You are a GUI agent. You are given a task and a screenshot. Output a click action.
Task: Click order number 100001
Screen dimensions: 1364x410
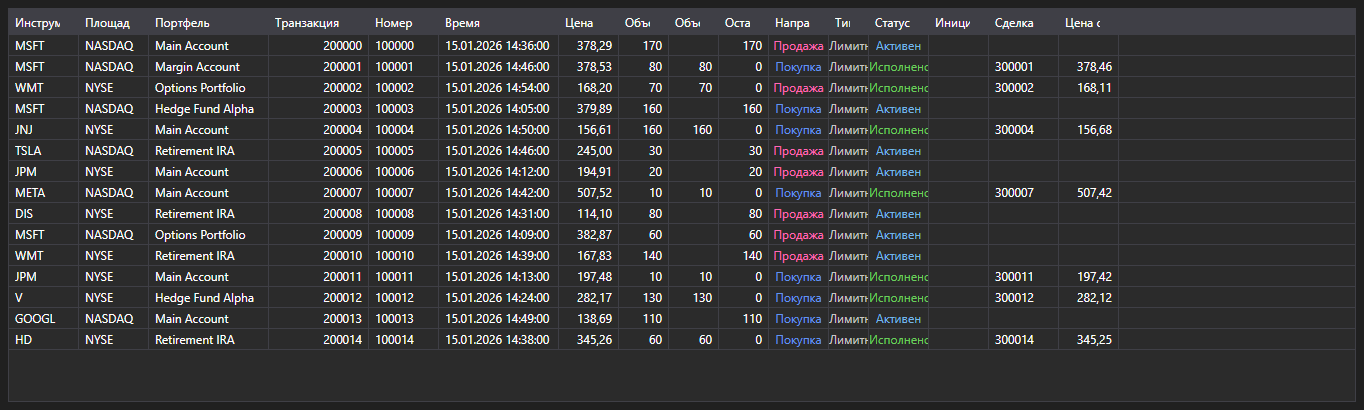pyautogui.click(x=394, y=66)
